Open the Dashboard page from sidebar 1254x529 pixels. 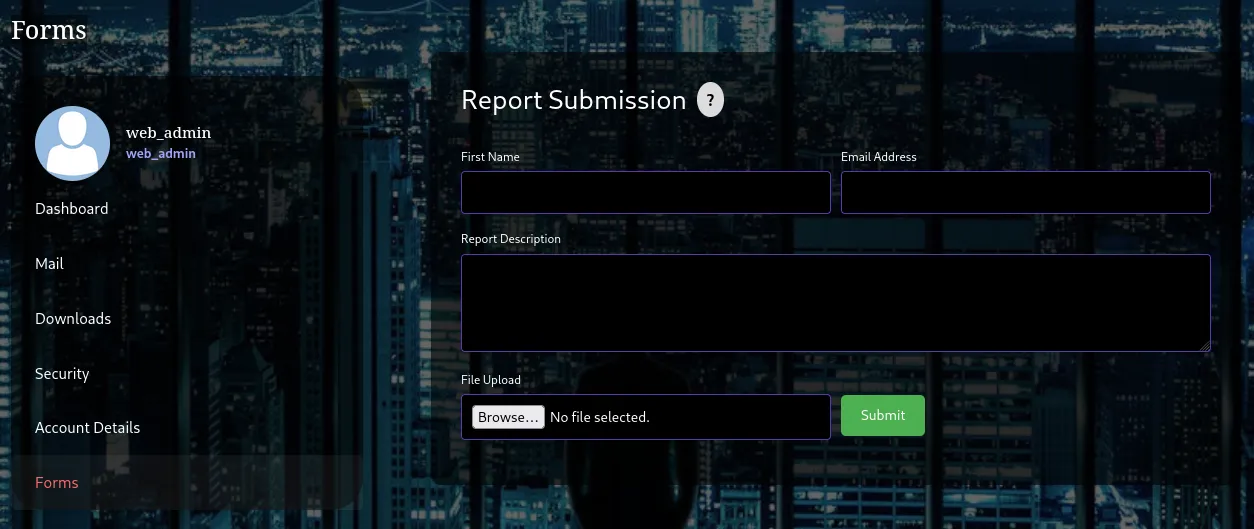point(72,209)
